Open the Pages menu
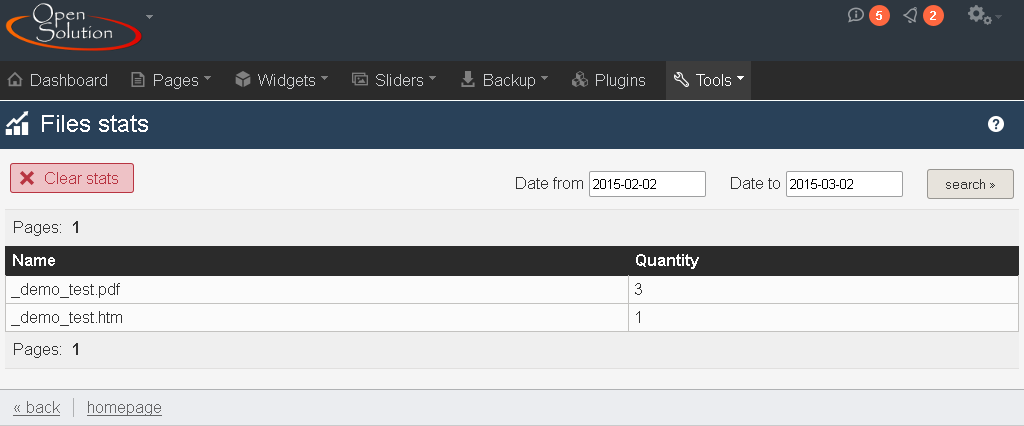Screen dimensions: 1024x426 [x=172, y=80]
